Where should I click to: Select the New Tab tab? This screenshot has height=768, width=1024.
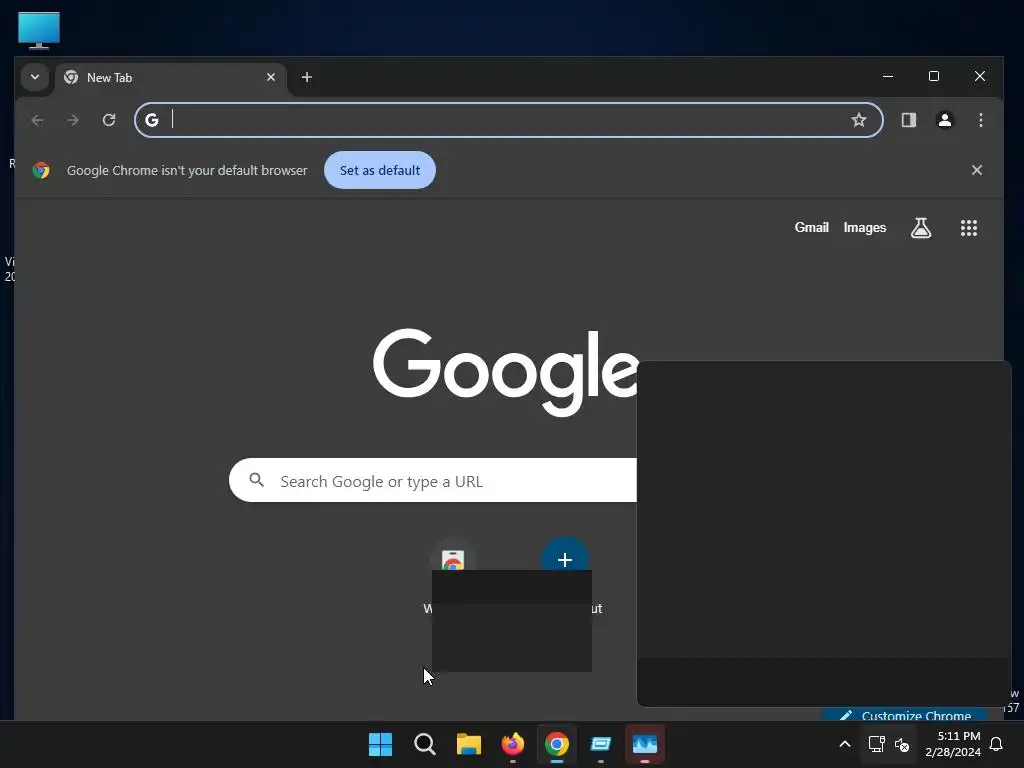(171, 78)
